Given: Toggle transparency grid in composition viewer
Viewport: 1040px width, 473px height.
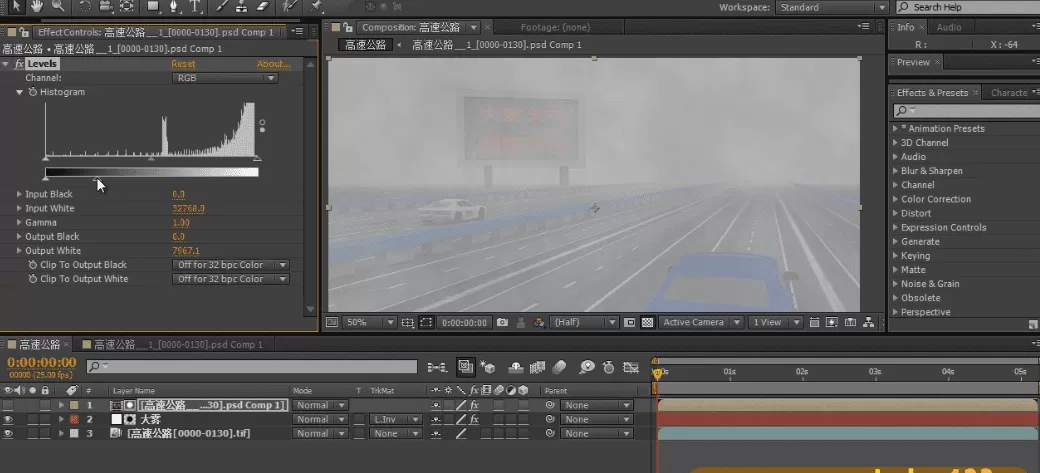Looking at the screenshot, I should (x=647, y=323).
